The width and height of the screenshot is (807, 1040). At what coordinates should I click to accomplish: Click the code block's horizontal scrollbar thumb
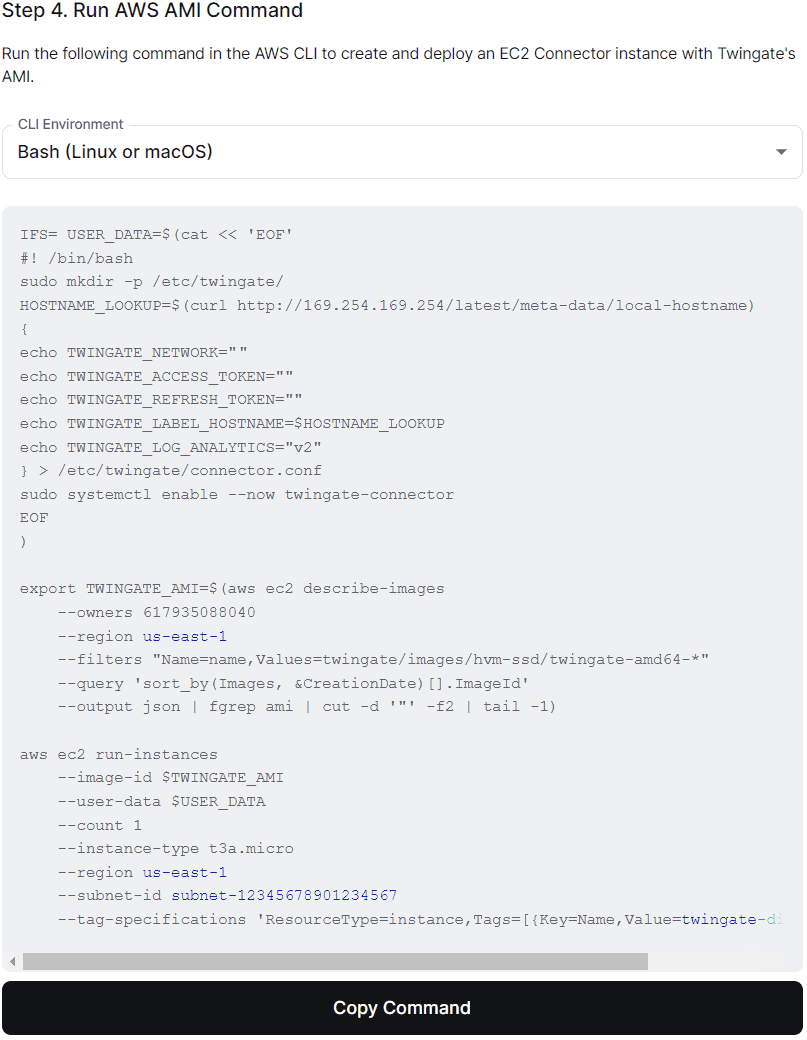click(x=335, y=961)
